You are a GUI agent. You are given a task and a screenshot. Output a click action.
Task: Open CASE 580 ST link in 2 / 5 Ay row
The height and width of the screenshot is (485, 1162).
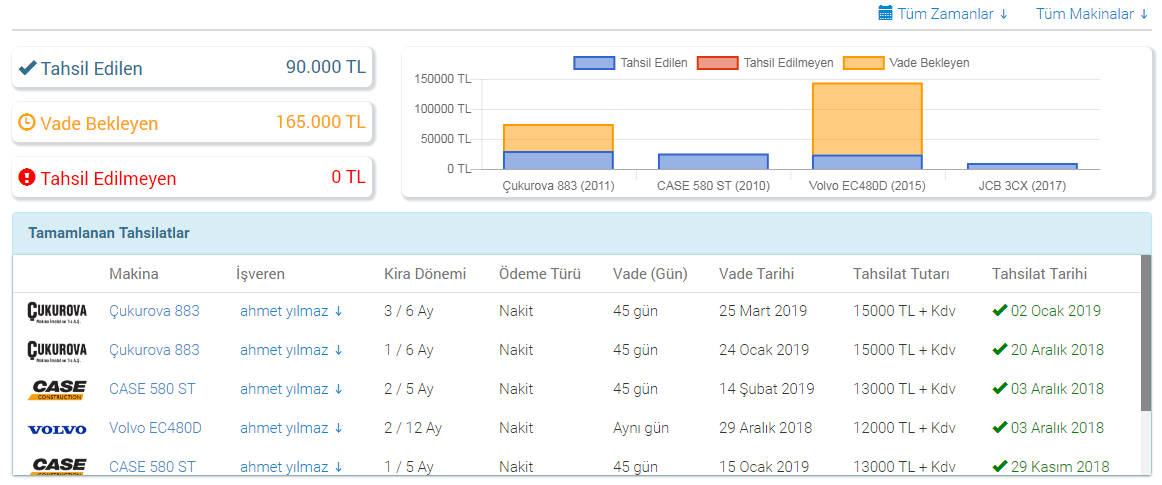[153, 389]
